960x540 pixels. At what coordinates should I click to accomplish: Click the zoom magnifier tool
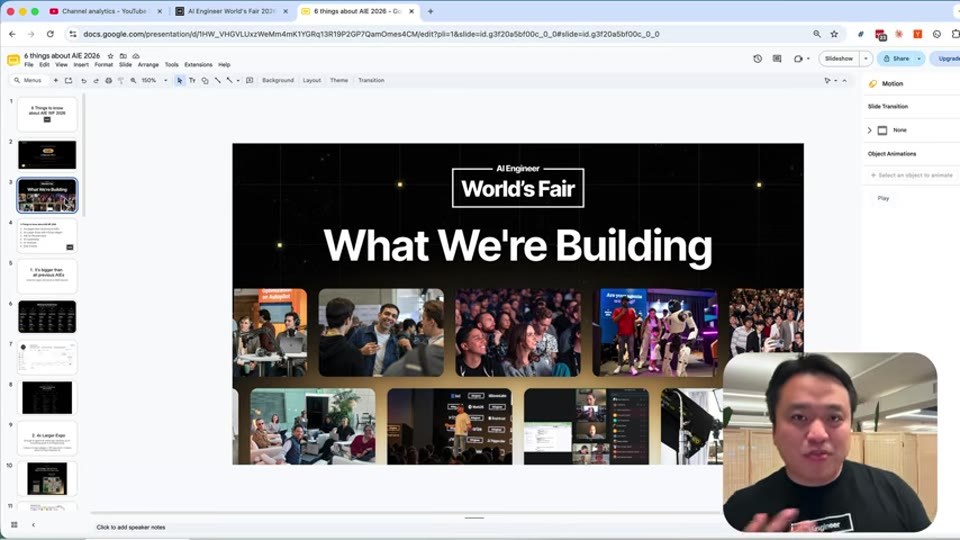coord(133,80)
